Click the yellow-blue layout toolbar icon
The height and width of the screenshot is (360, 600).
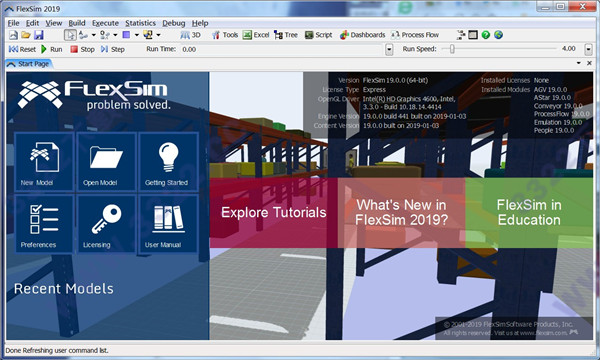[148, 35]
